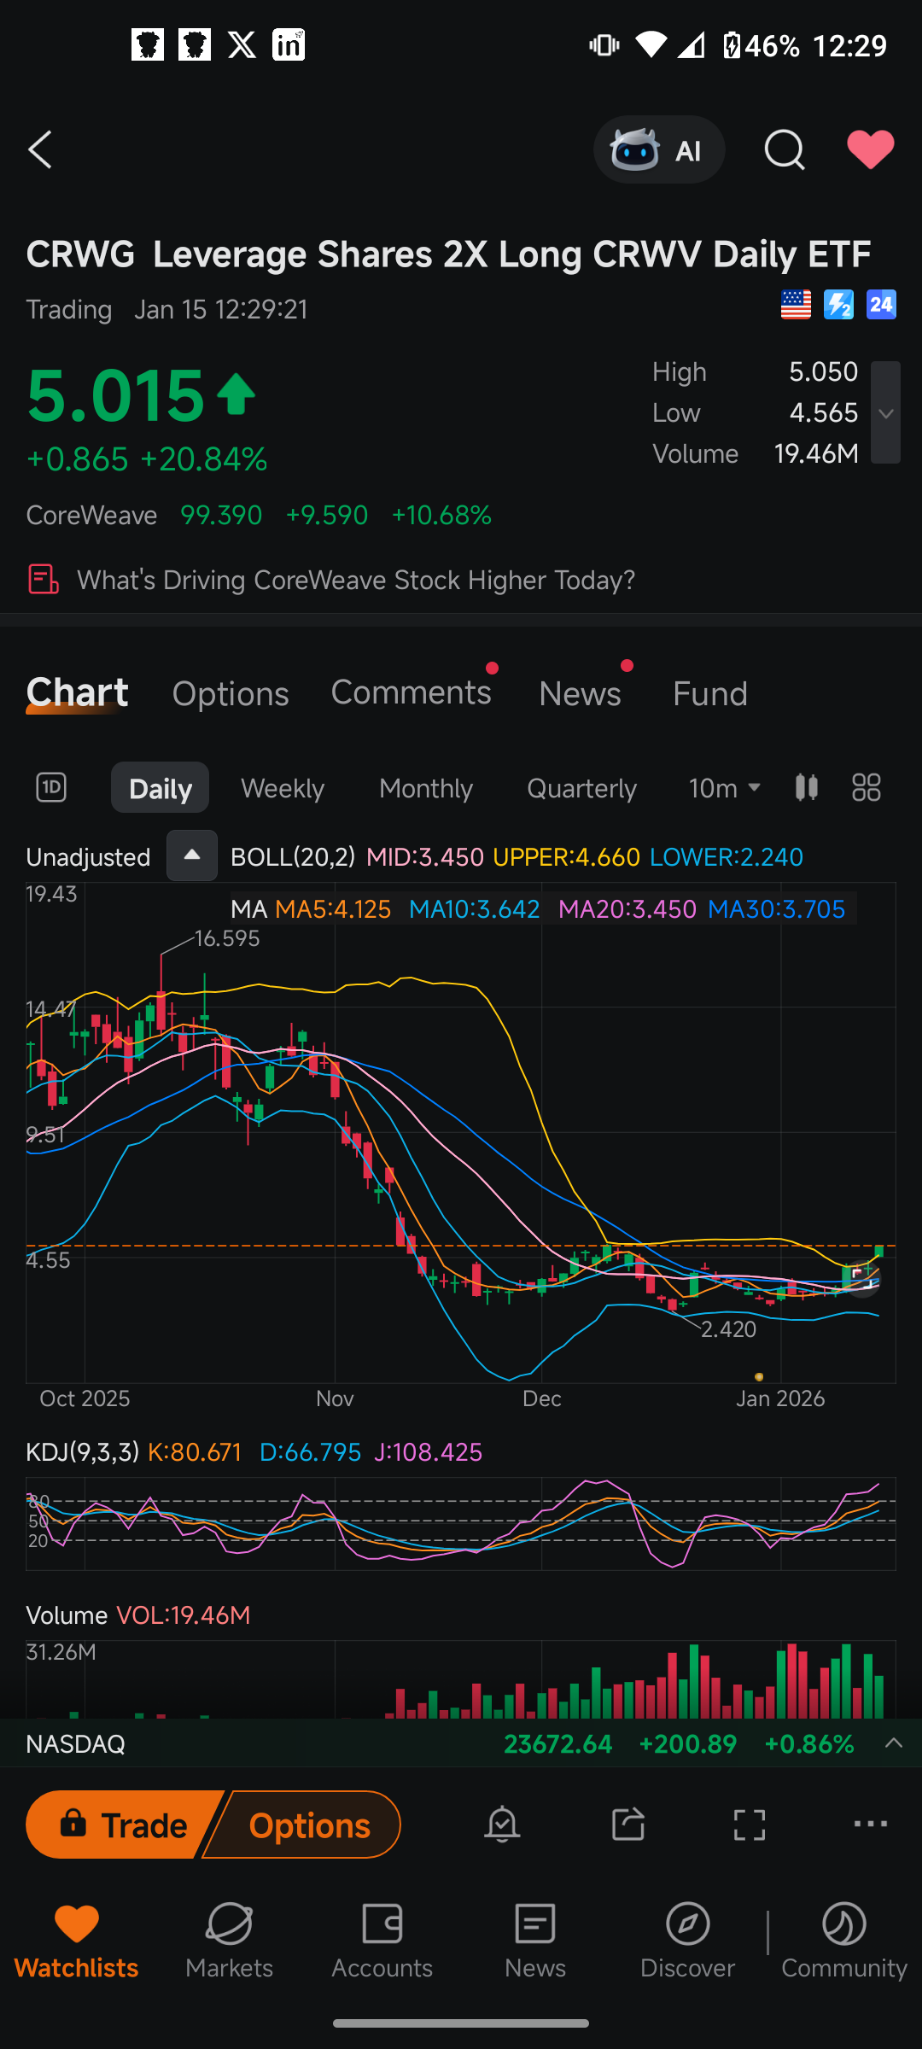Tap the US flag market icon
The image size is (922, 2049).
click(x=796, y=304)
